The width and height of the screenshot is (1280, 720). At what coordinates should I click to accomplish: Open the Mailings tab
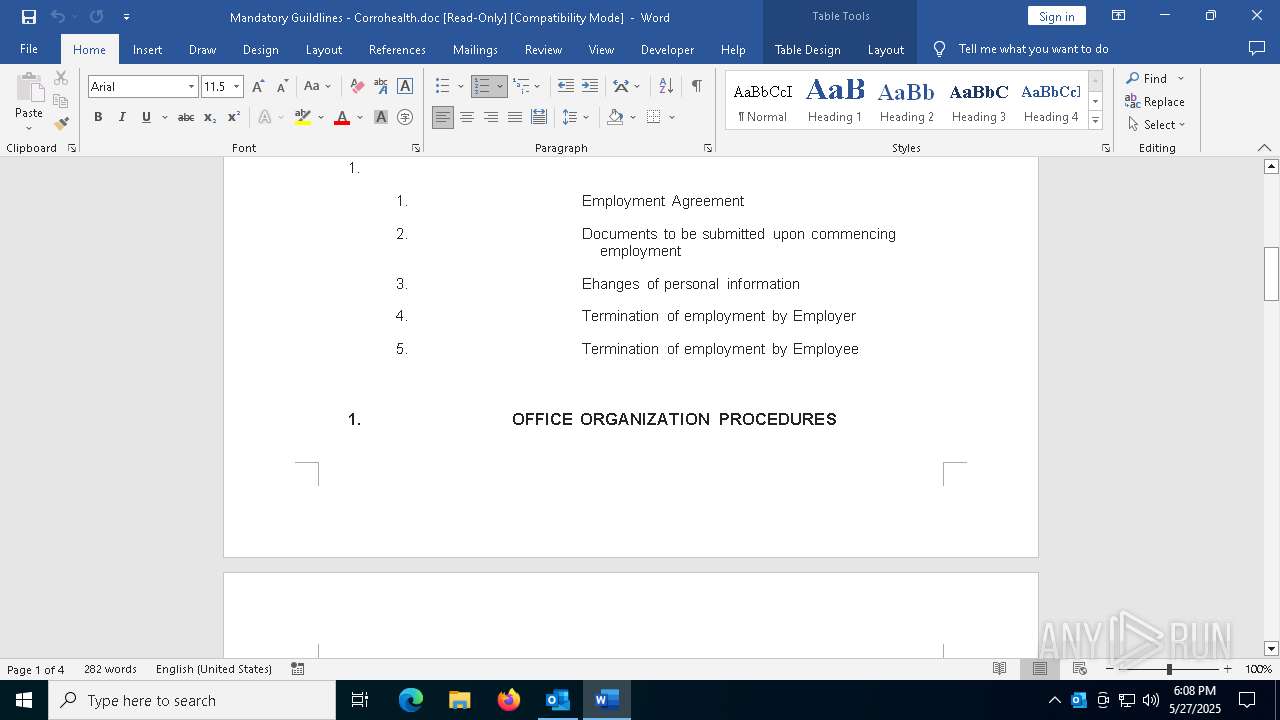(x=475, y=49)
